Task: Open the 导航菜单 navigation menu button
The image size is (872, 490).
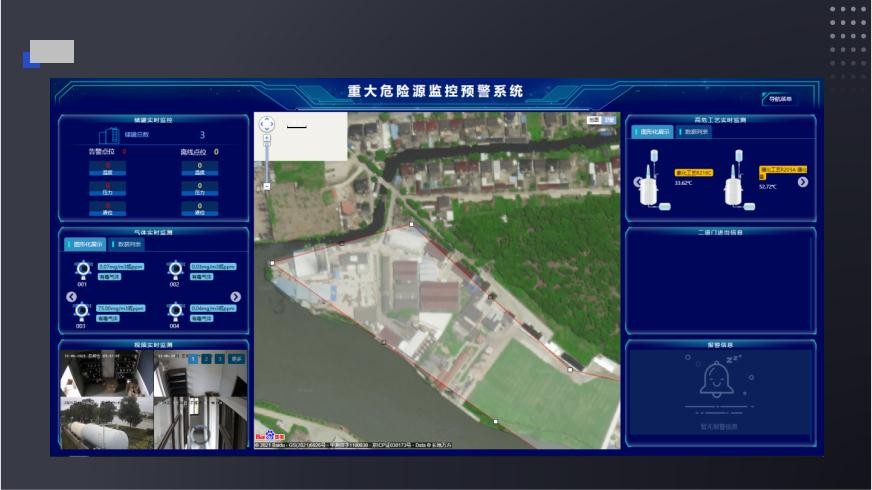Action: [779, 99]
